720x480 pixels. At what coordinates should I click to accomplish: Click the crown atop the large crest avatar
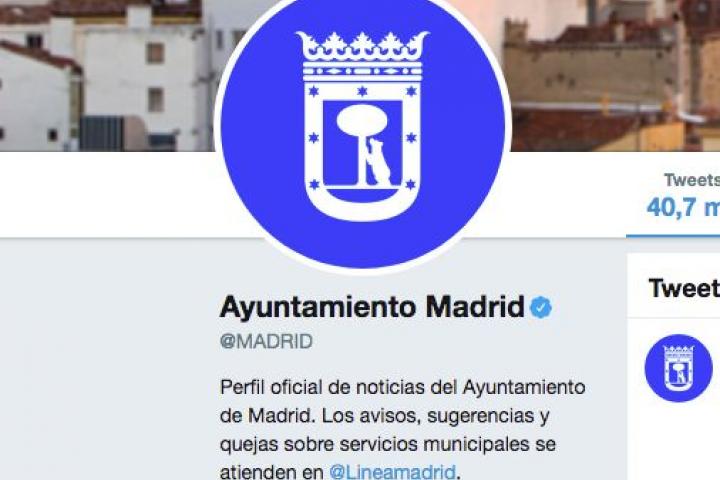pos(362,56)
